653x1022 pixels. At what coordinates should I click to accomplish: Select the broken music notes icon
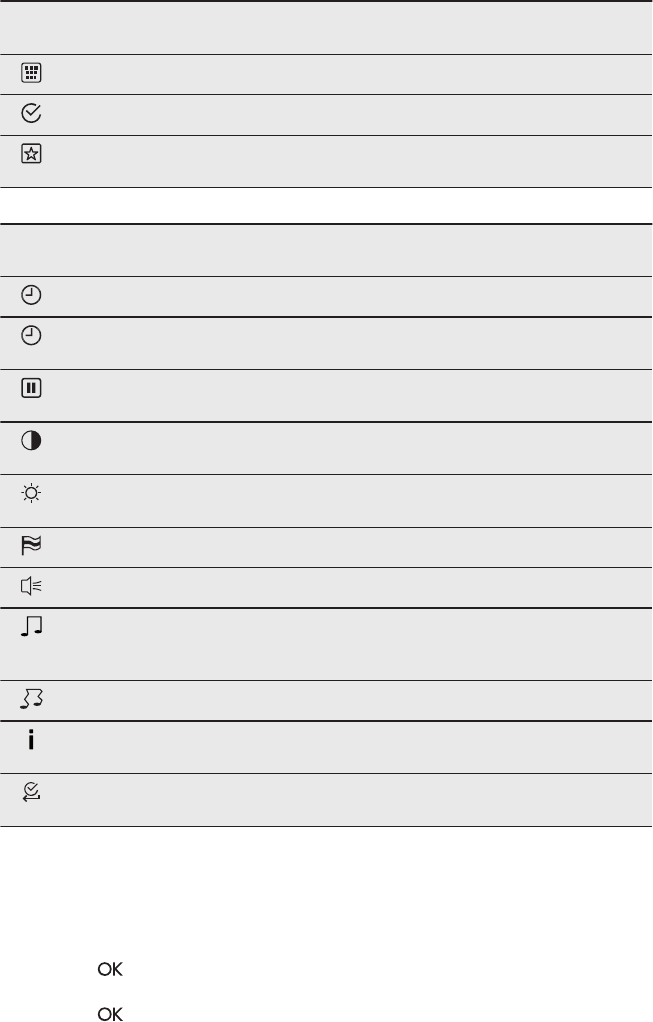[31, 701]
